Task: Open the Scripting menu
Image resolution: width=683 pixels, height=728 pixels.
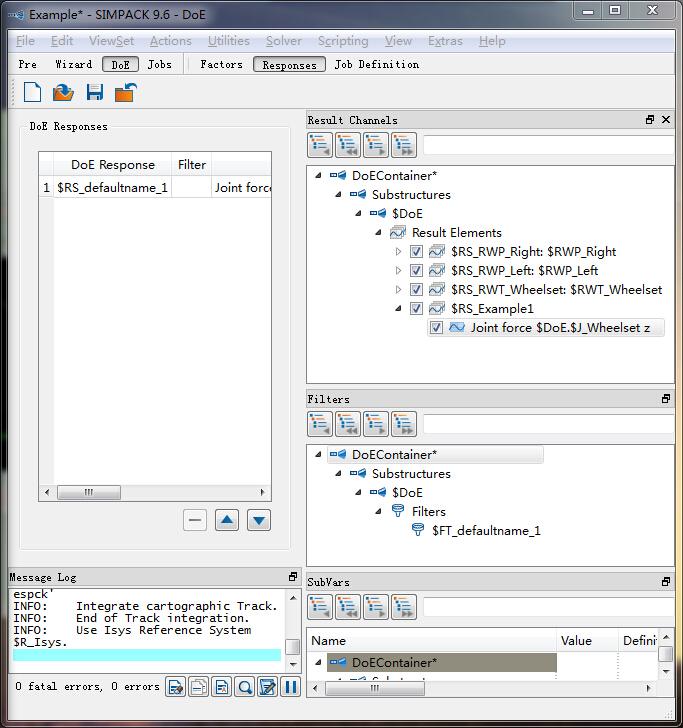Action: (x=343, y=41)
